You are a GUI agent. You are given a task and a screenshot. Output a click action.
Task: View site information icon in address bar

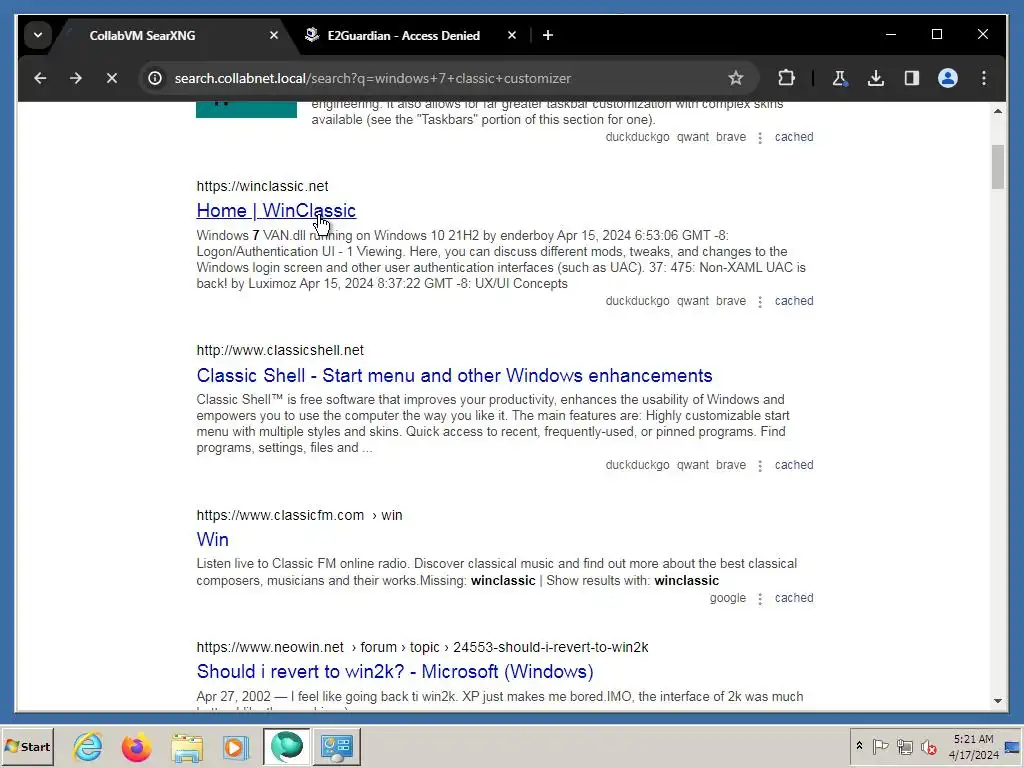(155, 78)
